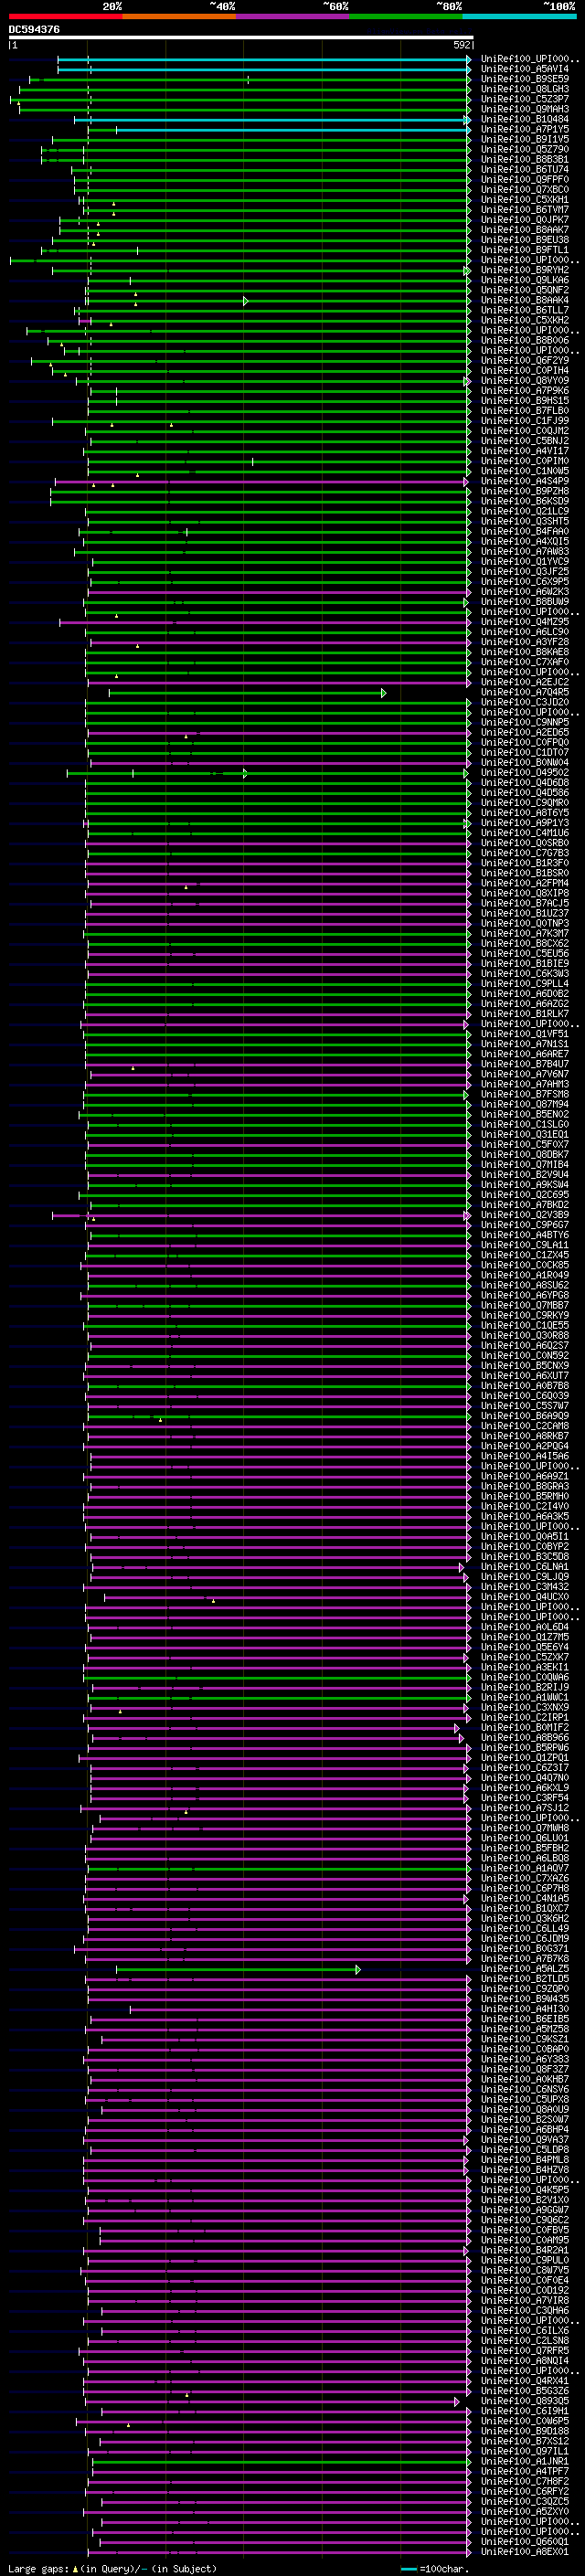585x2576 pixels.
Task: Click the UniRef100_B6TLL7 hit label
Action: click(525, 310)
